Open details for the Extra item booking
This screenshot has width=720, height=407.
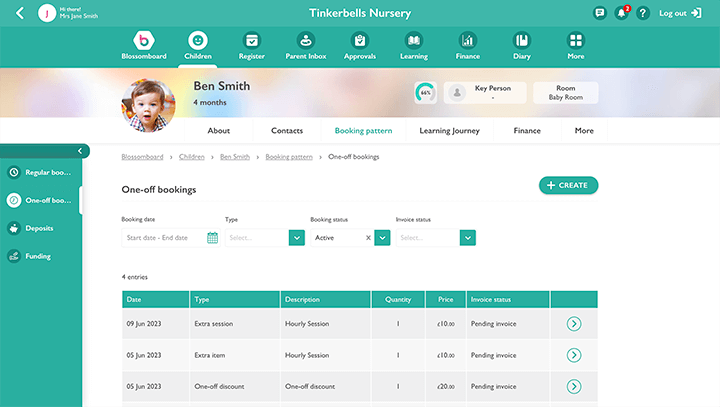click(x=574, y=355)
